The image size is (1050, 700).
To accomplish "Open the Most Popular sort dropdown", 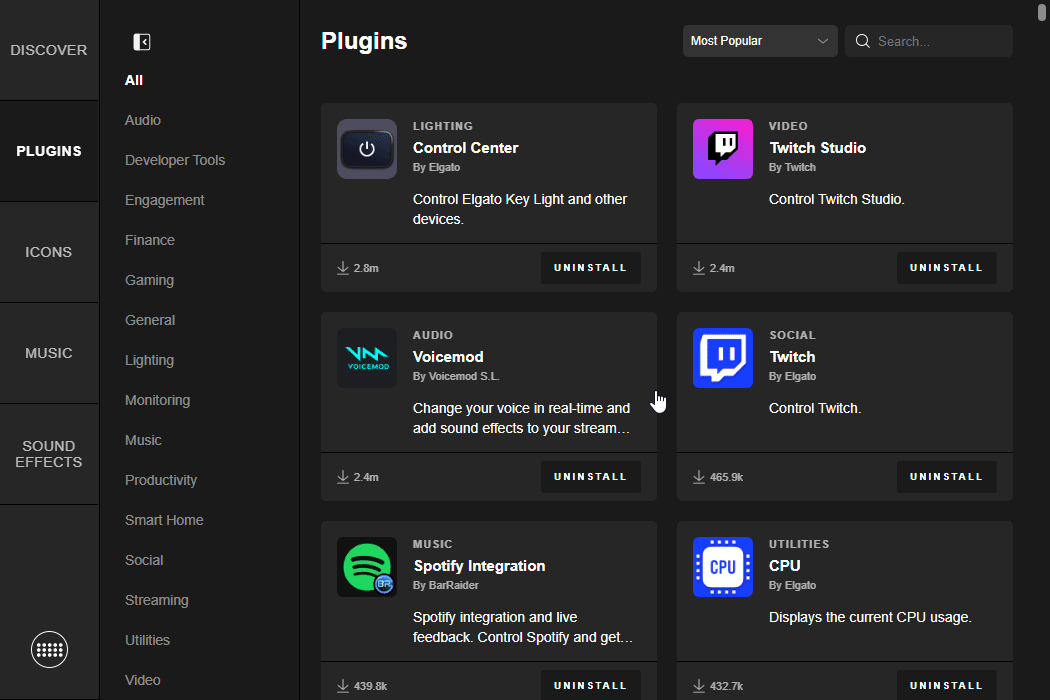I will pos(760,41).
